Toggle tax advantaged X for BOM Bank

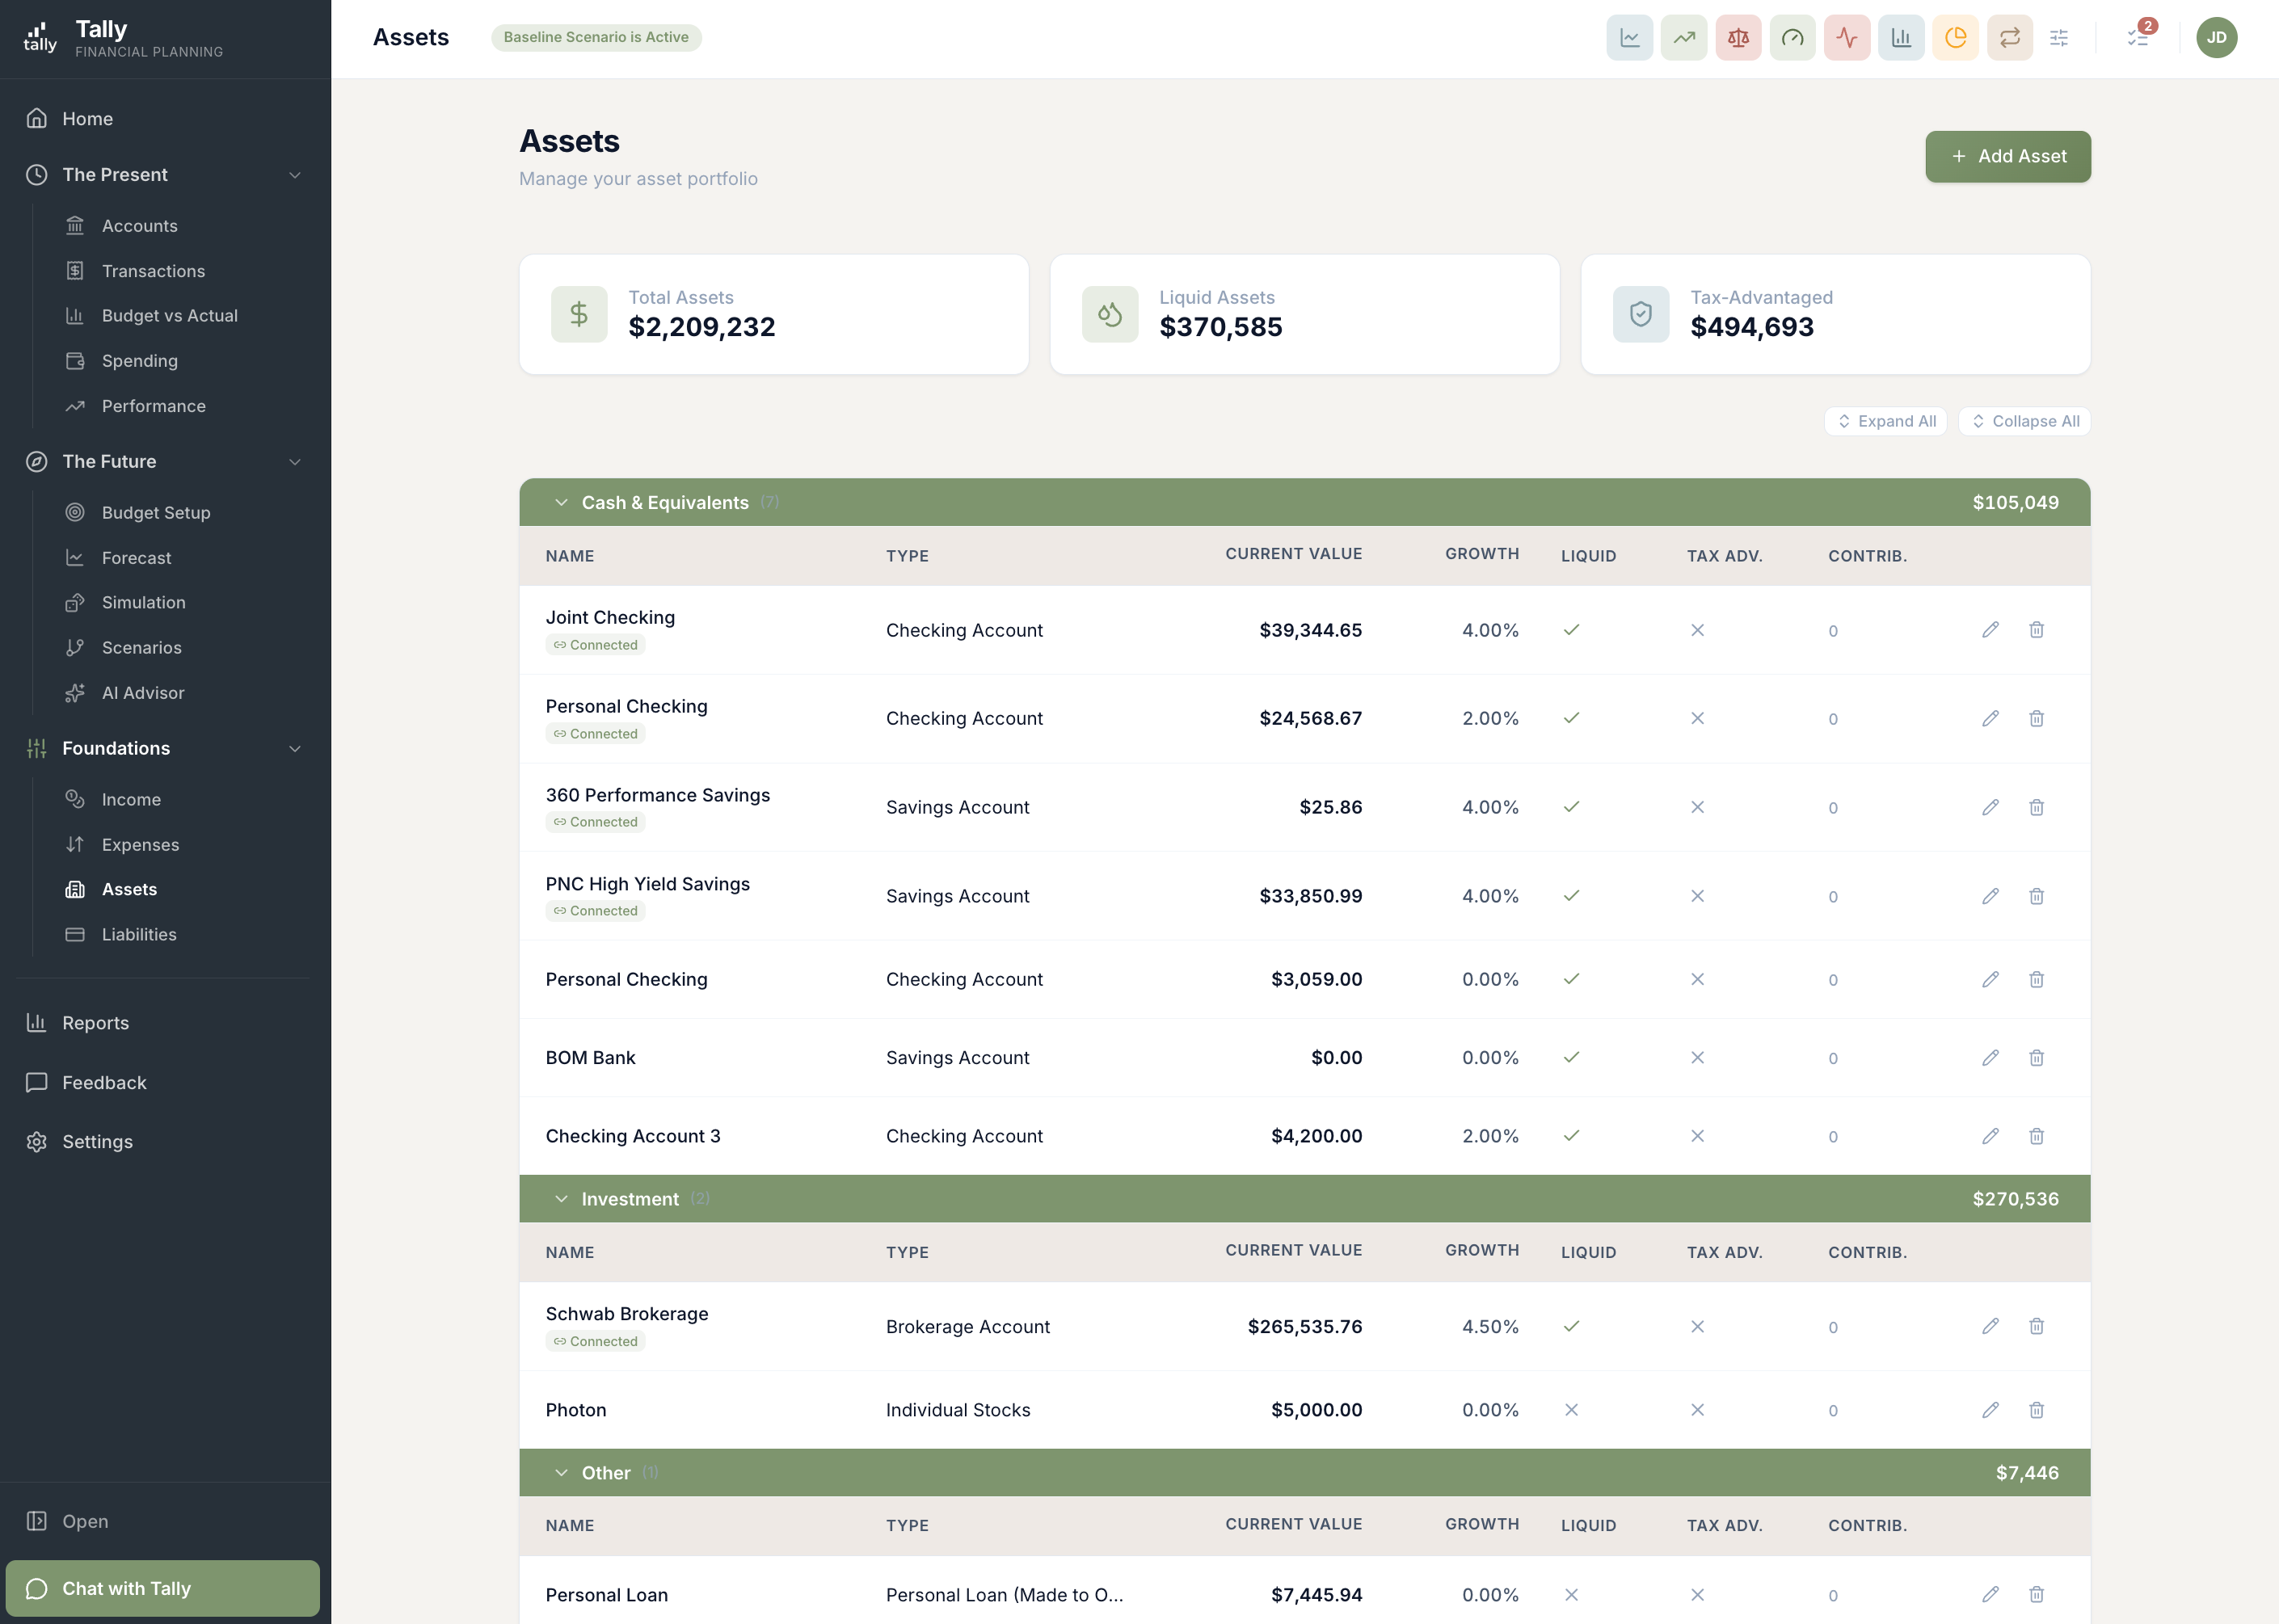[1697, 1057]
